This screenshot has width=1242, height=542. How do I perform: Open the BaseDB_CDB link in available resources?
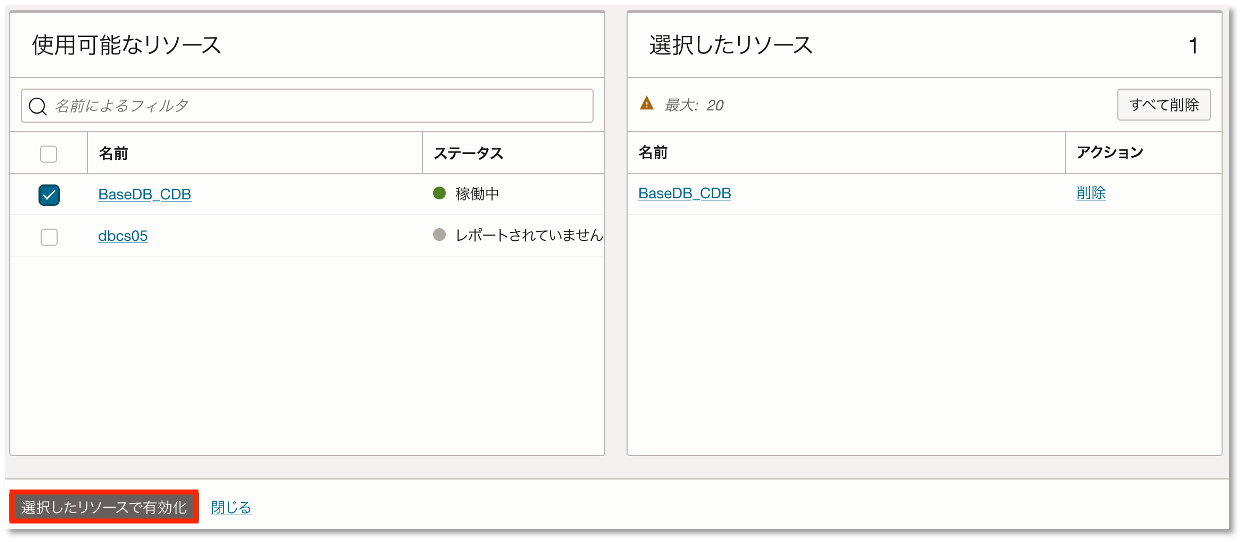[x=144, y=195]
